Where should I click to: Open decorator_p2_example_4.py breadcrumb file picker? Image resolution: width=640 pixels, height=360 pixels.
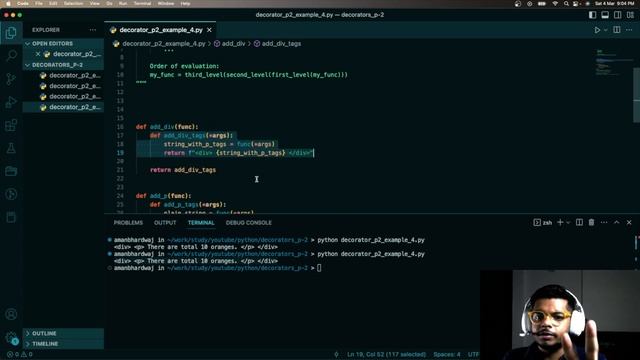point(159,44)
